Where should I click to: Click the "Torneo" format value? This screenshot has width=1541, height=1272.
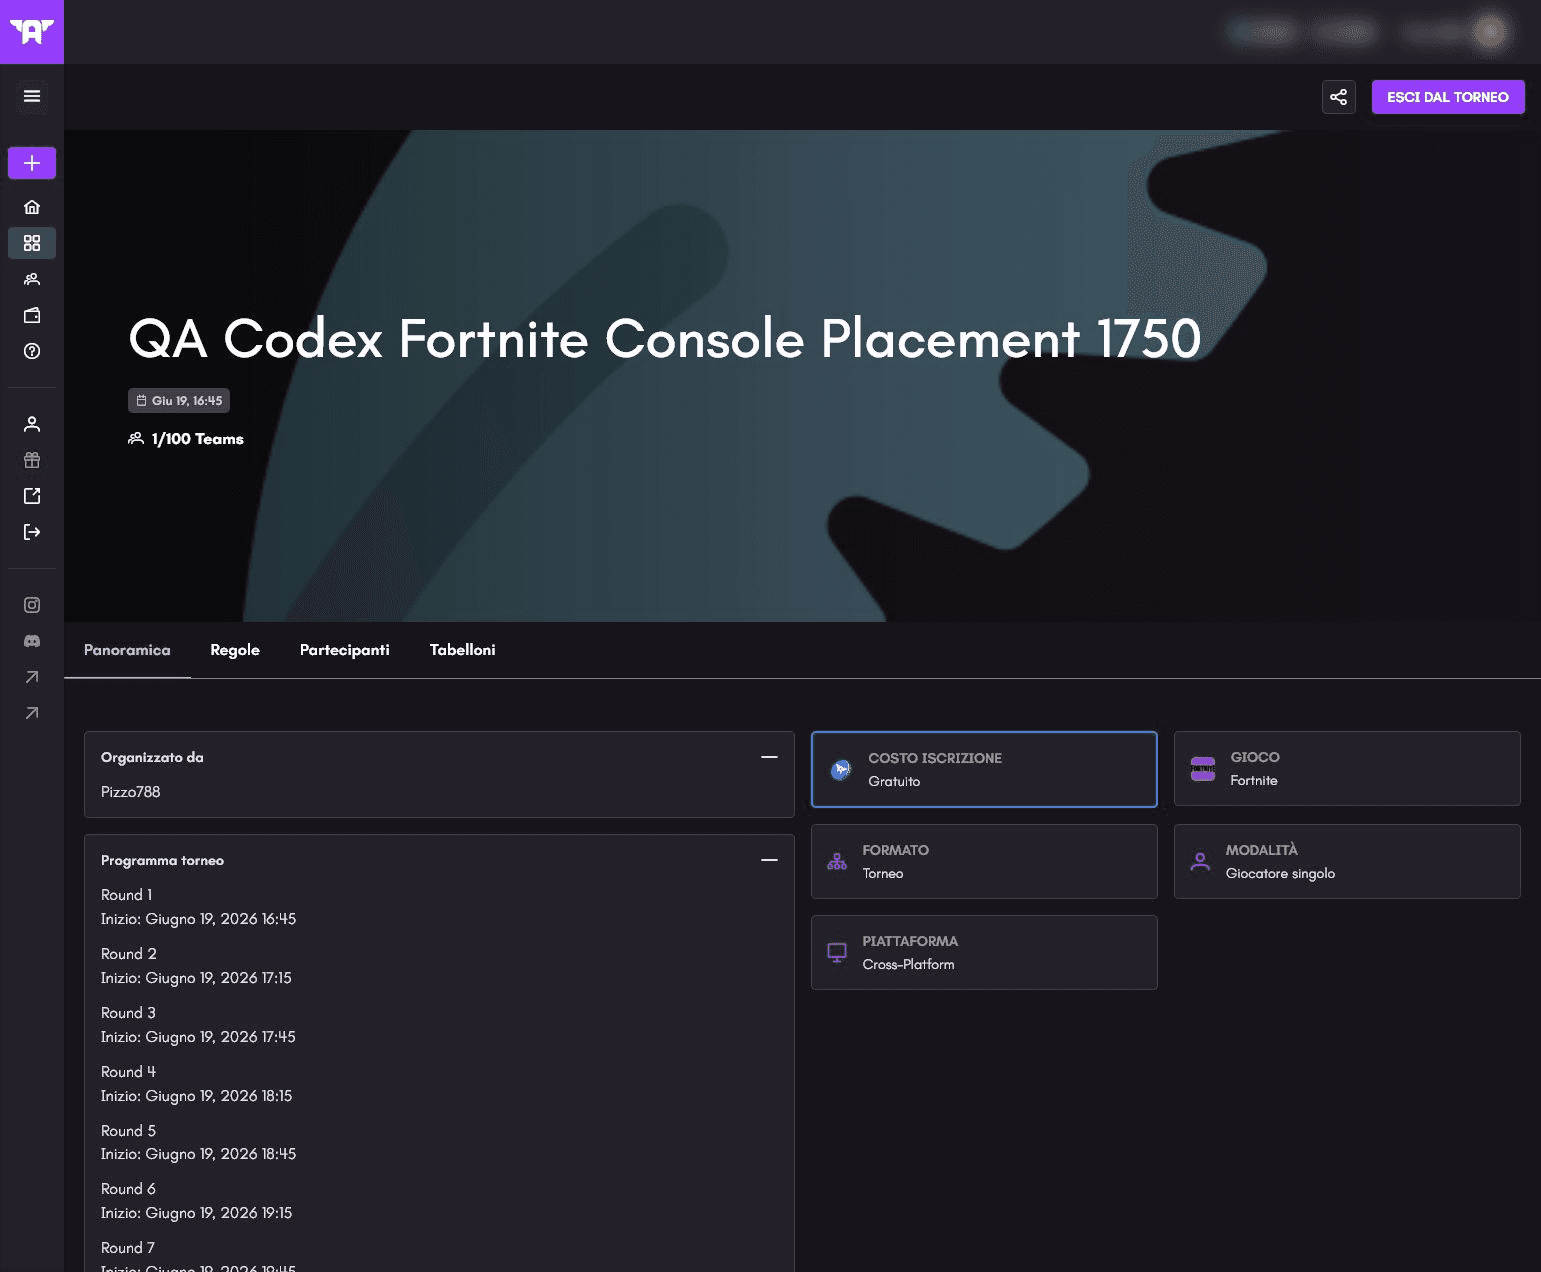pos(883,874)
